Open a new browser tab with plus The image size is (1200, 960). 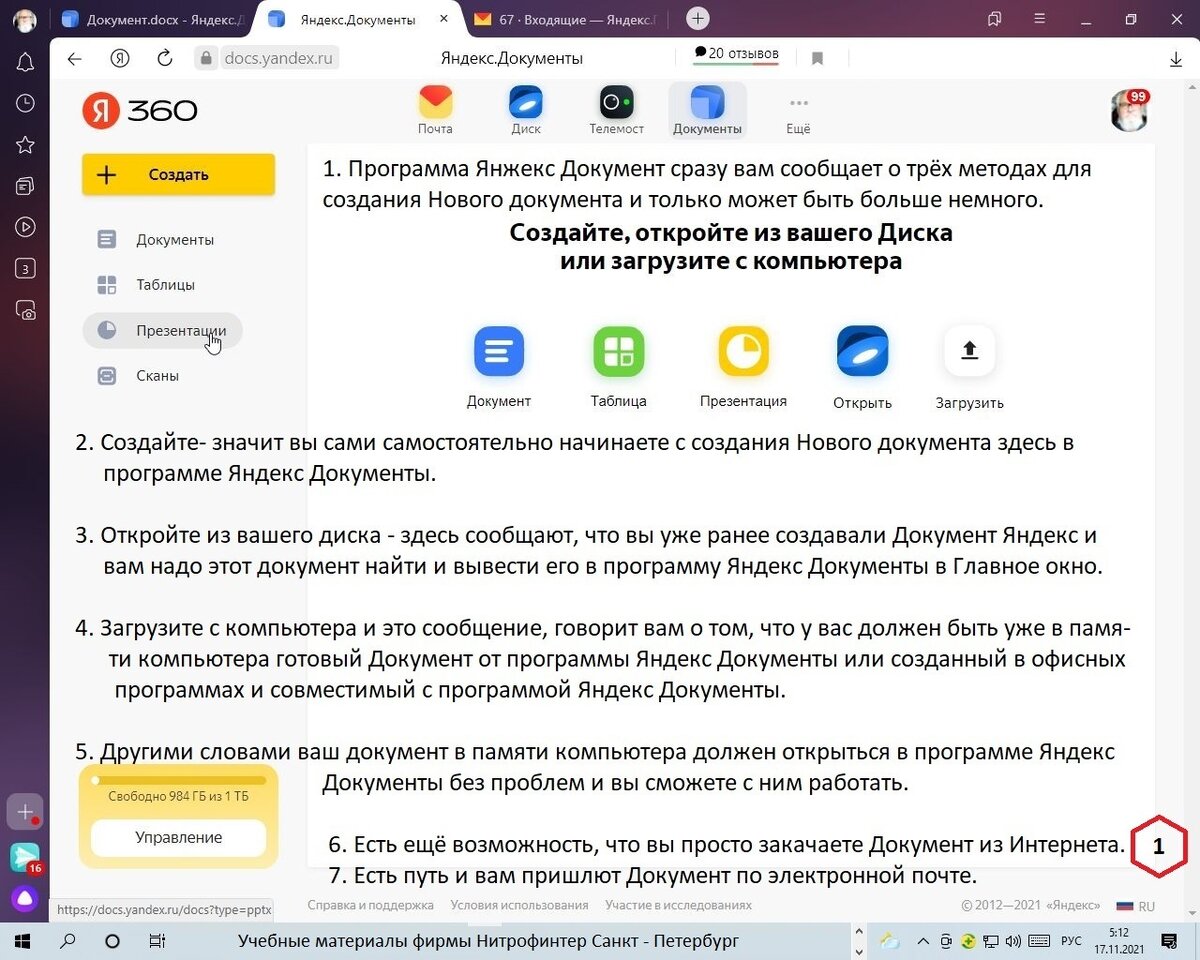(x=698, y=19)
